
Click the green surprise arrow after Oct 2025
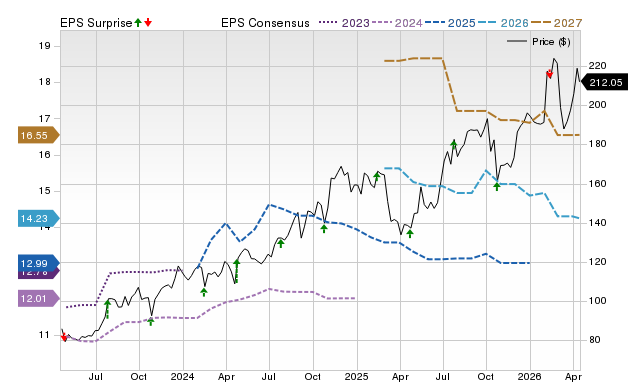[497, 187]
